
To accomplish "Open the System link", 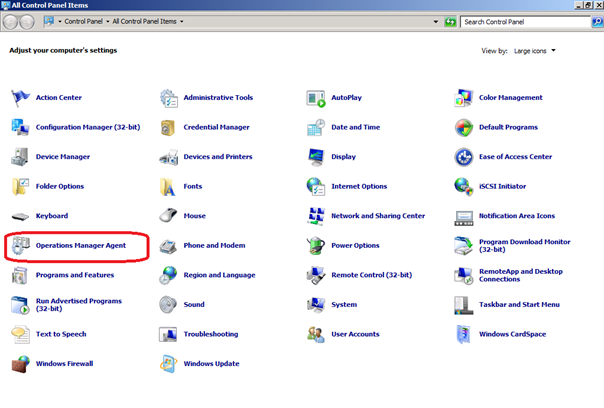I will 344,305.
